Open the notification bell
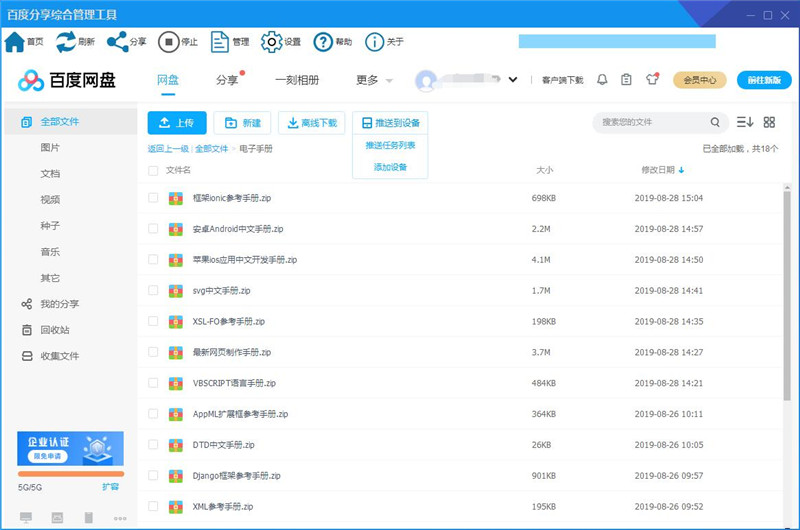Viewport: 800px width, 530px height. coord(602,80)
